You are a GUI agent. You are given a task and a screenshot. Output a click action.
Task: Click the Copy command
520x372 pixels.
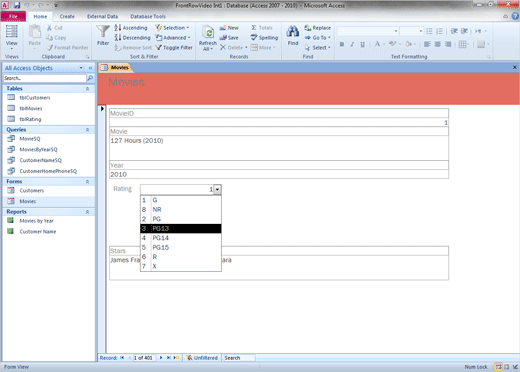56,38
